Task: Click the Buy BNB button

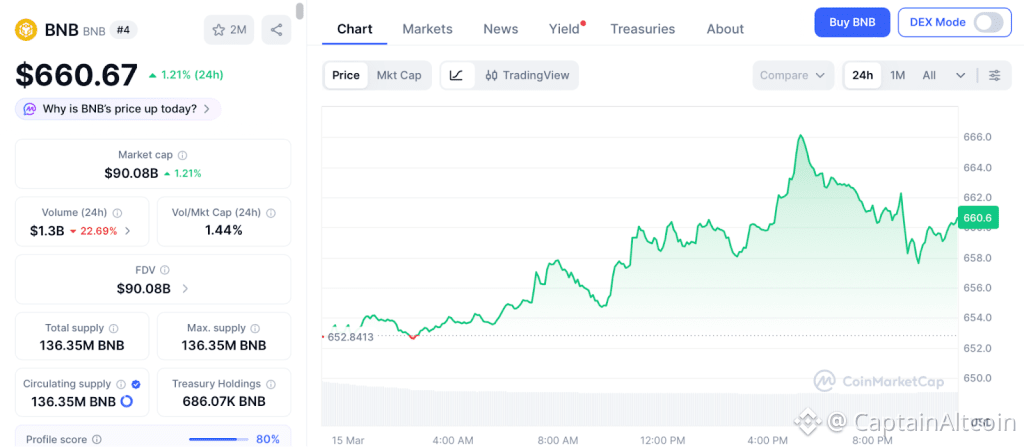Action: coord(852,22)
